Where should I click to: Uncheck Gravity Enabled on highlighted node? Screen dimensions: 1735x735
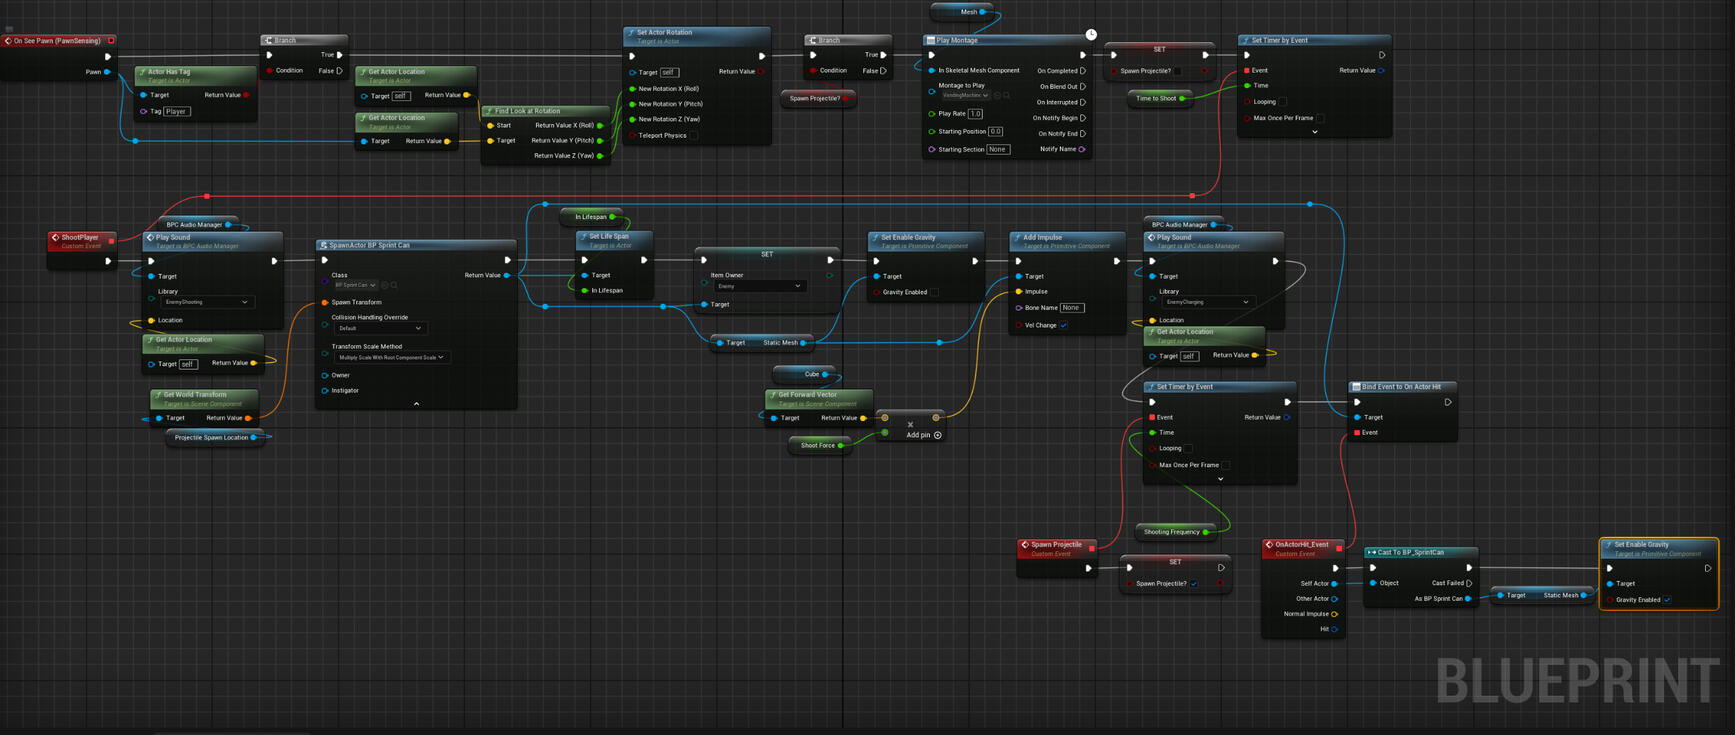[x=1667, y=600]
